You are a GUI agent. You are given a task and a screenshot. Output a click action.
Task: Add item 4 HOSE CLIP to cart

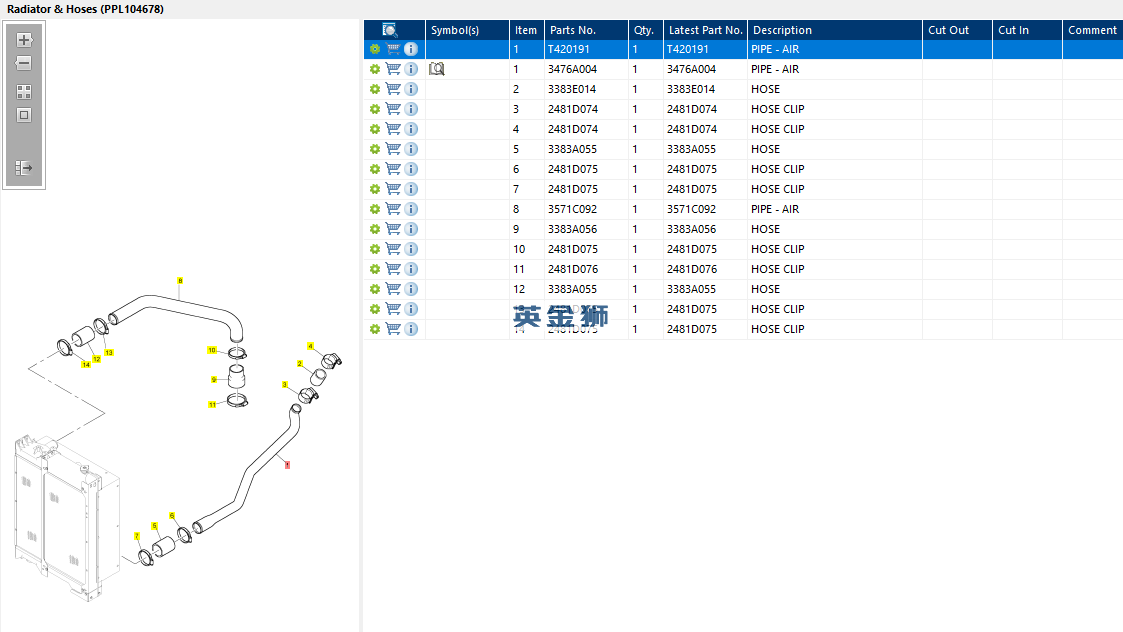[393, 129]
